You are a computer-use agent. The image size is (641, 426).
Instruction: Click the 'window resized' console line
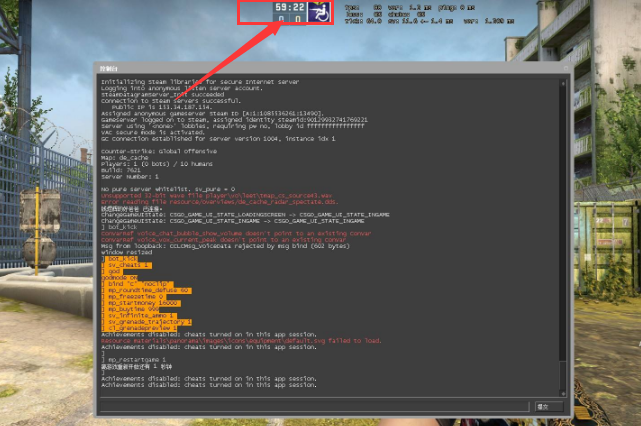[x=127, y=252]
